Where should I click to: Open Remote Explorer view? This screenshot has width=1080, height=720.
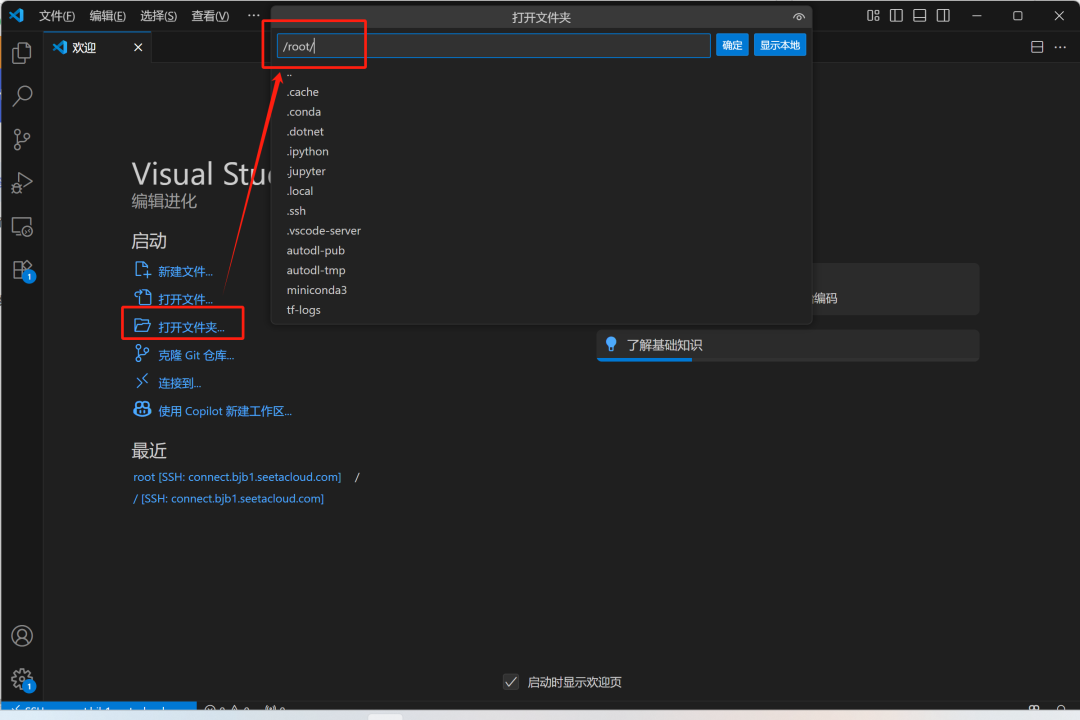(22, 227)
